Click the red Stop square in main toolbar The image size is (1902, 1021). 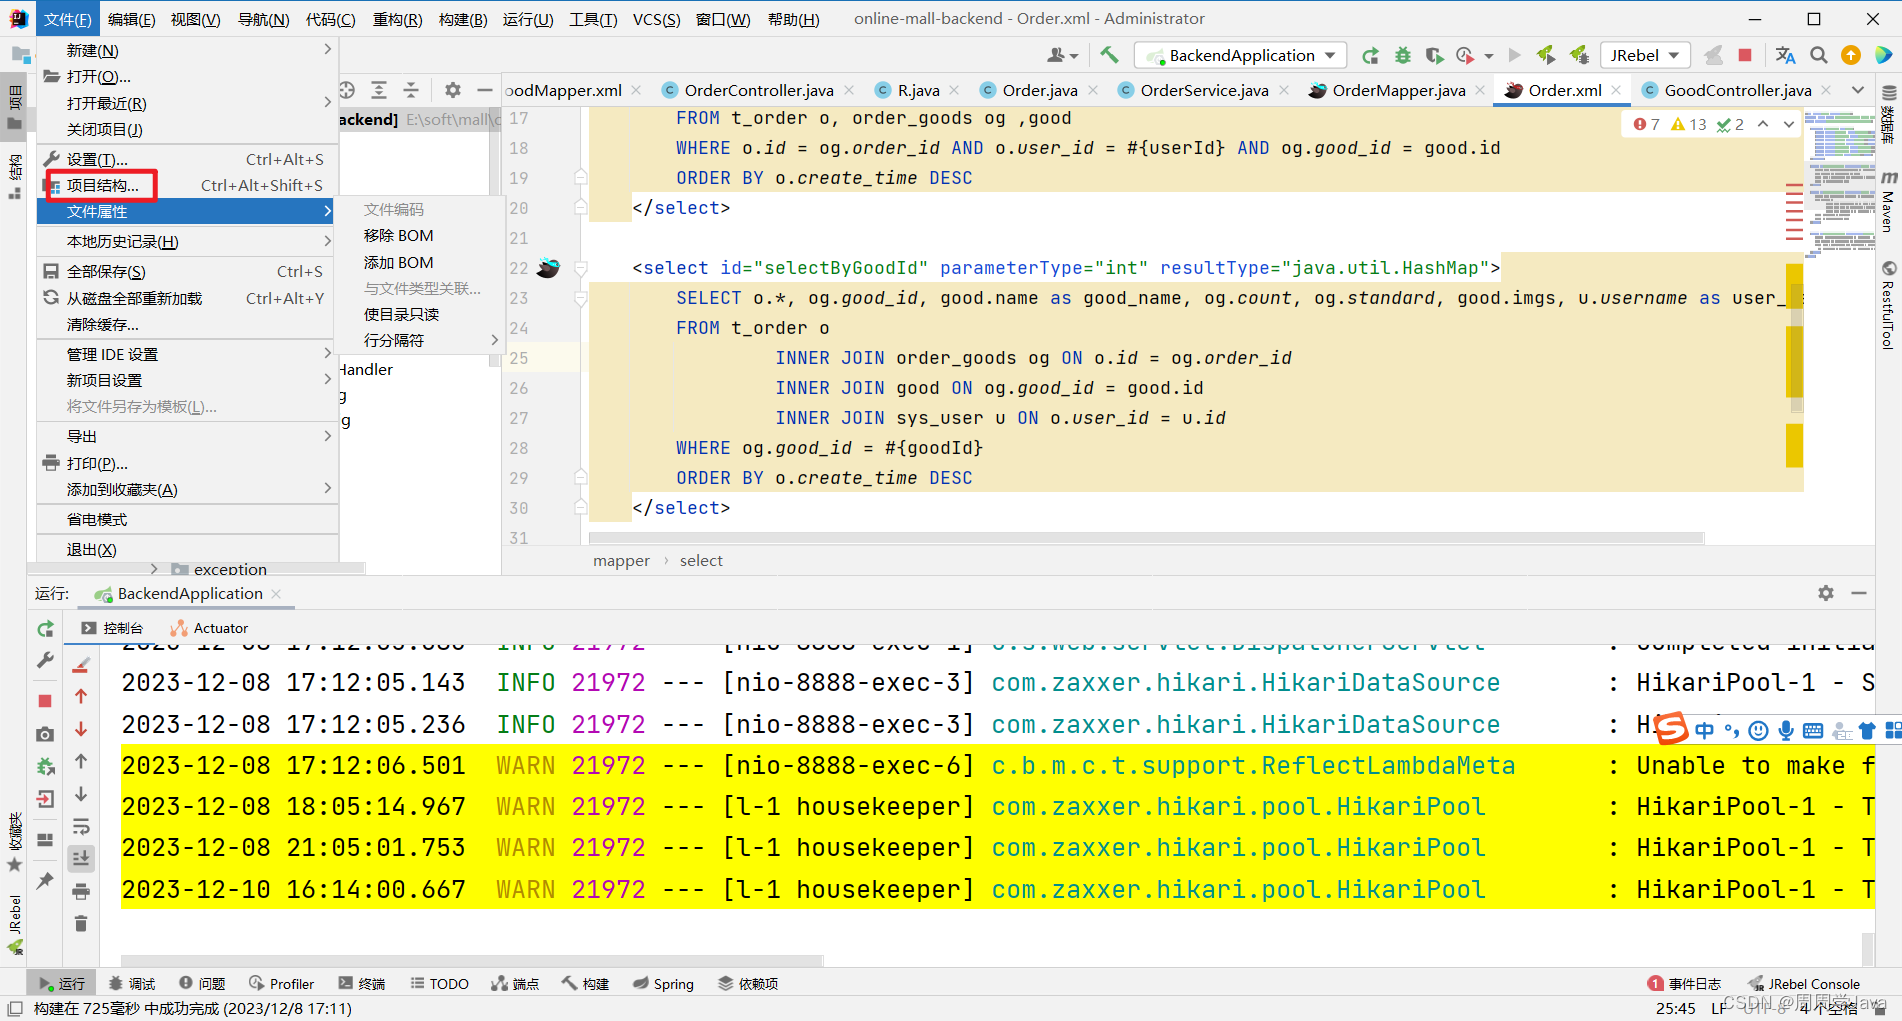(x=1745, y=56)
